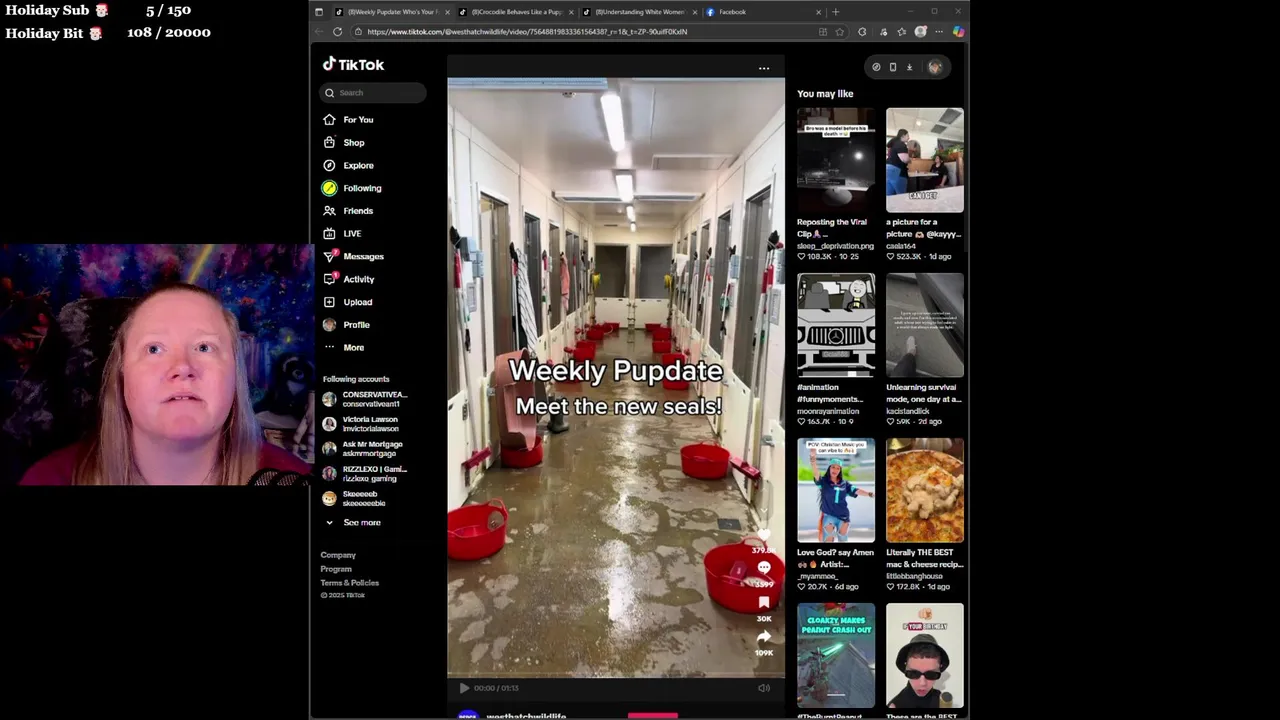Open the Unlearning survival mode video

[925, 325]
